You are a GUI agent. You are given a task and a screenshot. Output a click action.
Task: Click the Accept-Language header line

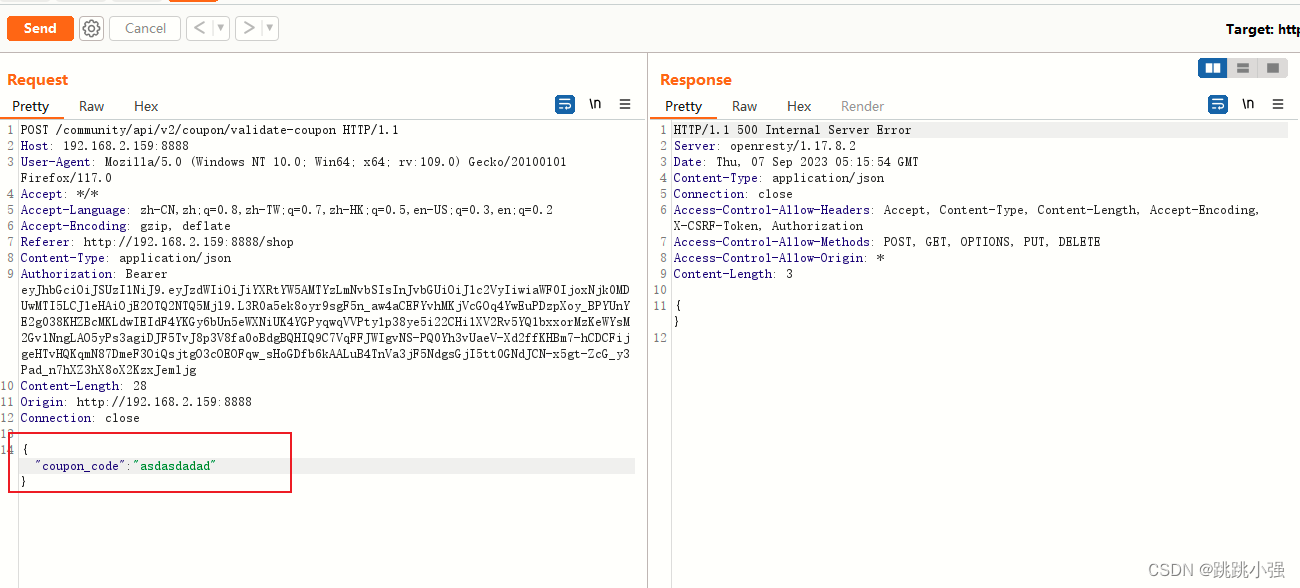click(x=287, y=210)
